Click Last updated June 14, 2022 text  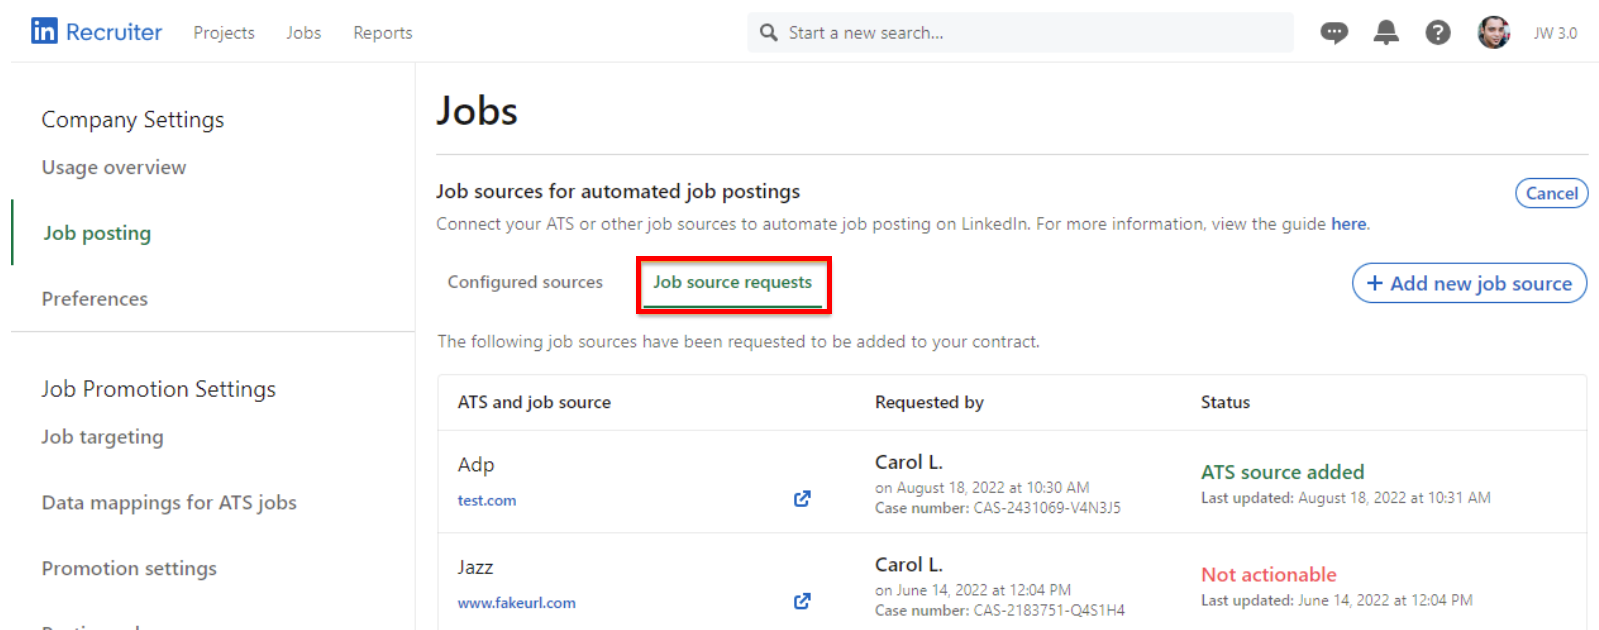[x=1337, y=600]
